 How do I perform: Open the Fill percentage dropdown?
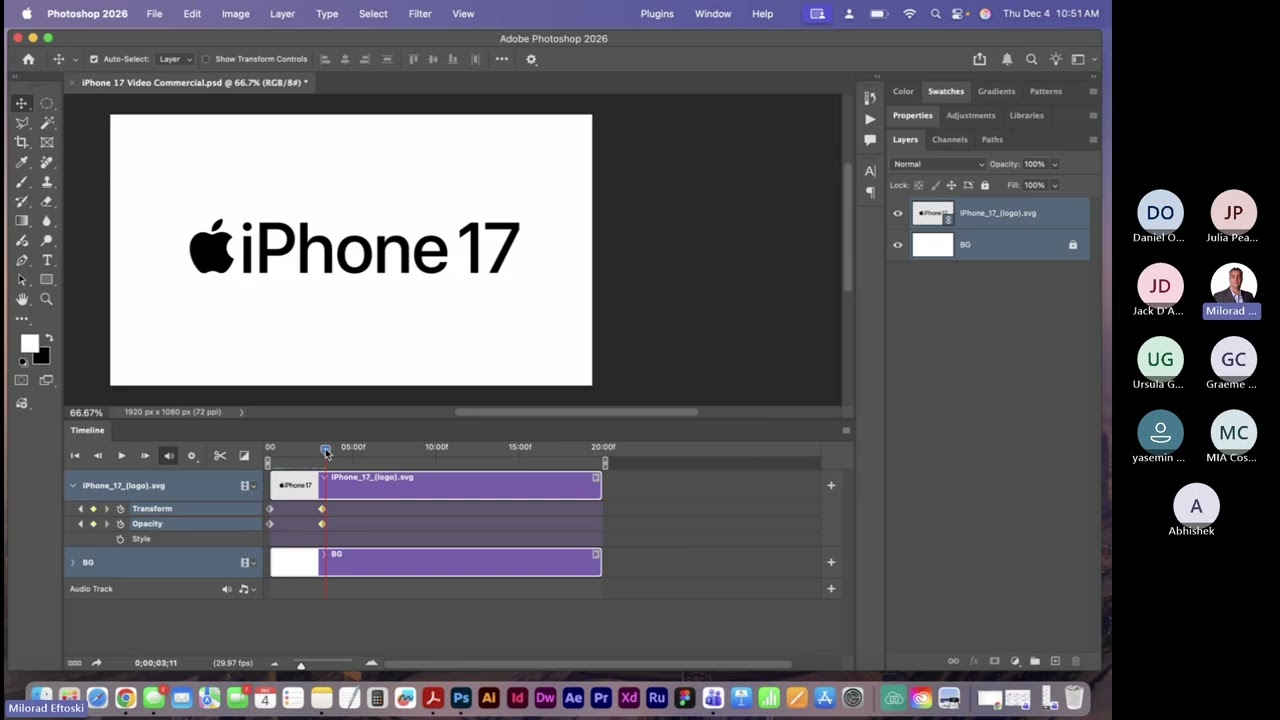(1054, 185)
